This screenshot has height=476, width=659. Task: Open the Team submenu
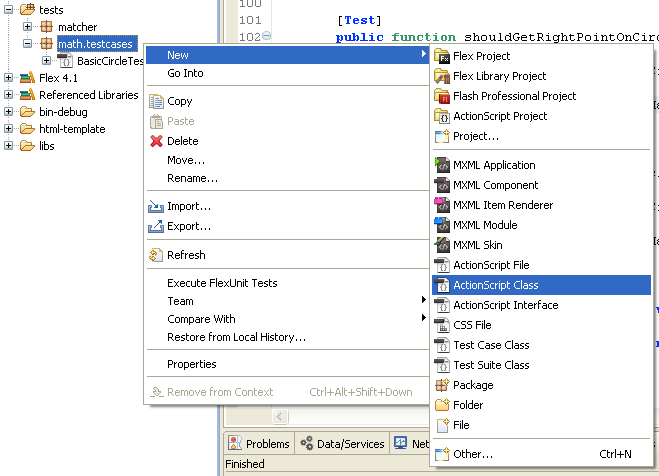pyautogui.click(x=181, y=301)
